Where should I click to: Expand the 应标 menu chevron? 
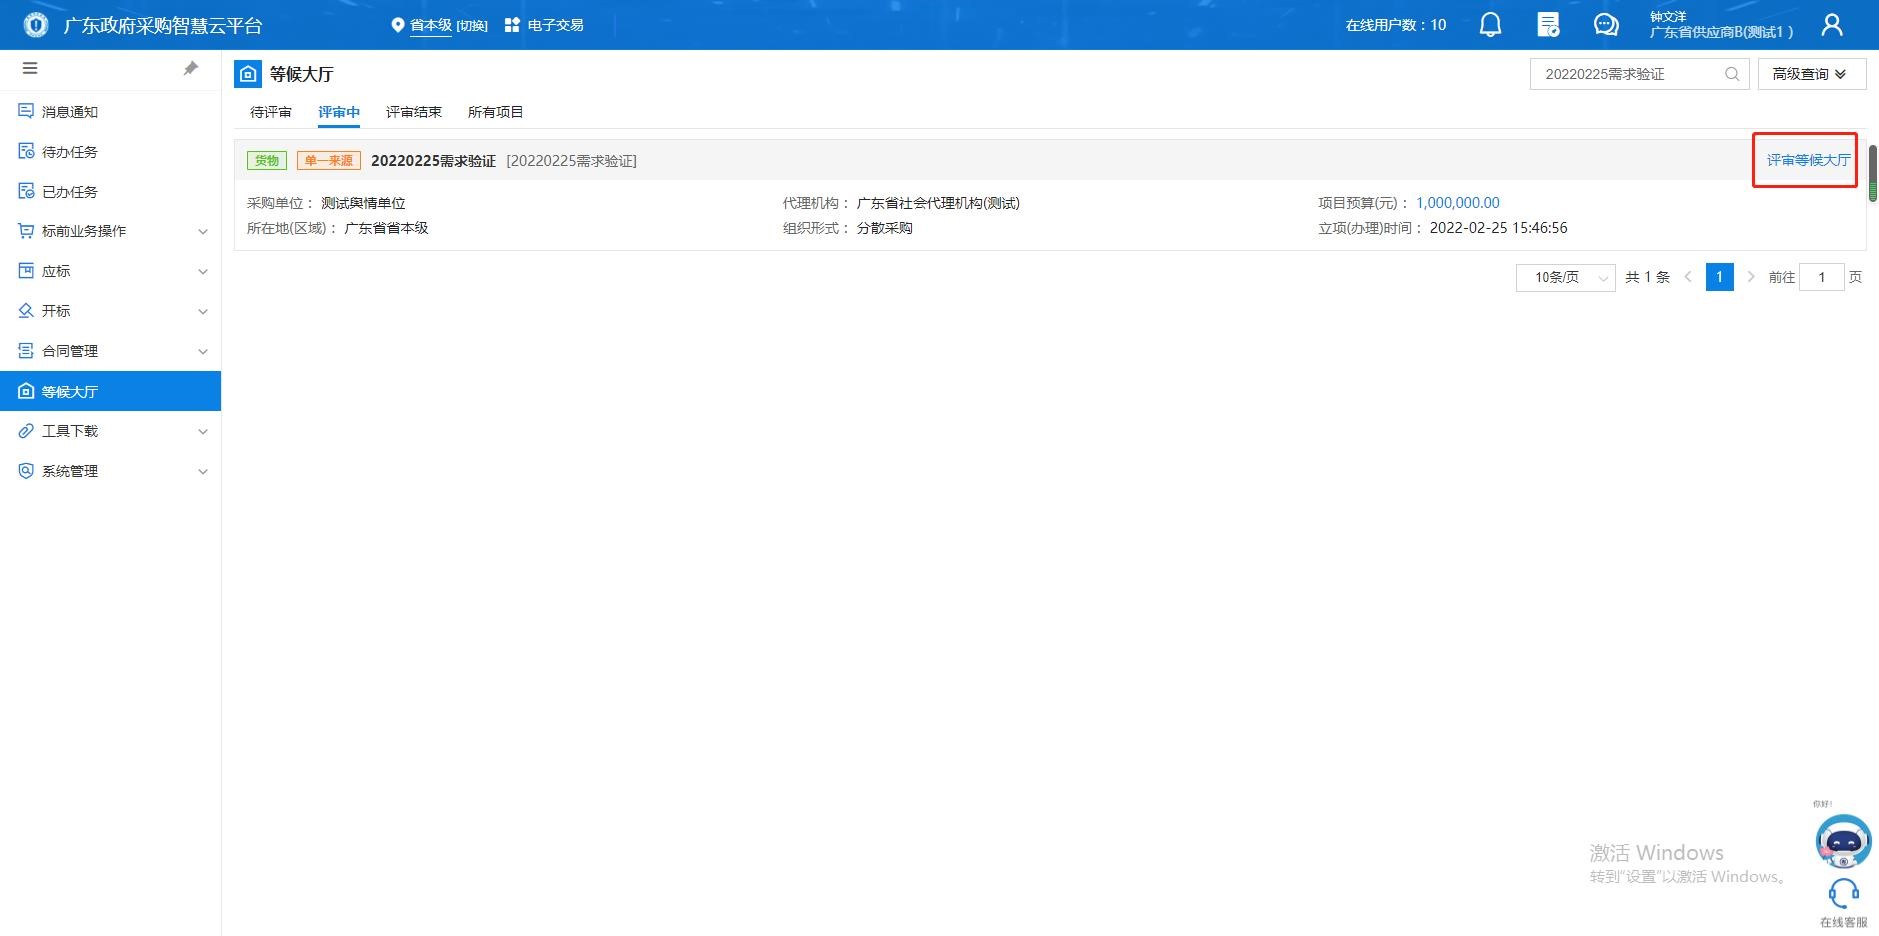coord(203,272)
